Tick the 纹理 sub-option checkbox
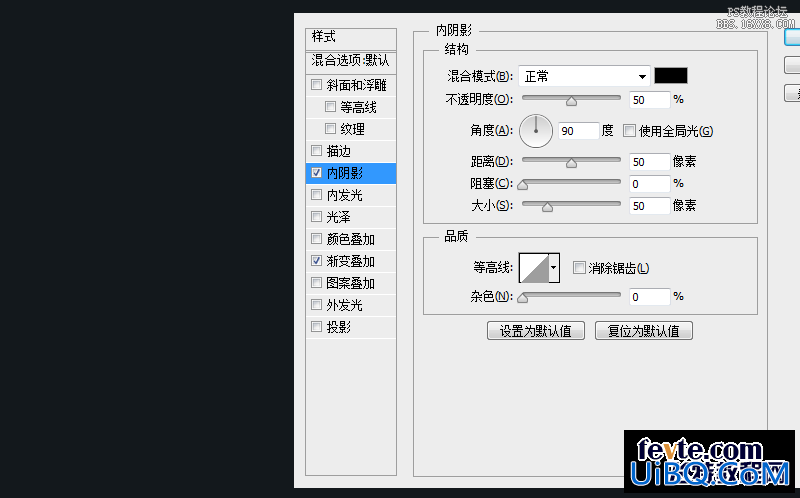The height and width of the screenshot is (498, 800). pyautogui.click(x=330, y=128)
